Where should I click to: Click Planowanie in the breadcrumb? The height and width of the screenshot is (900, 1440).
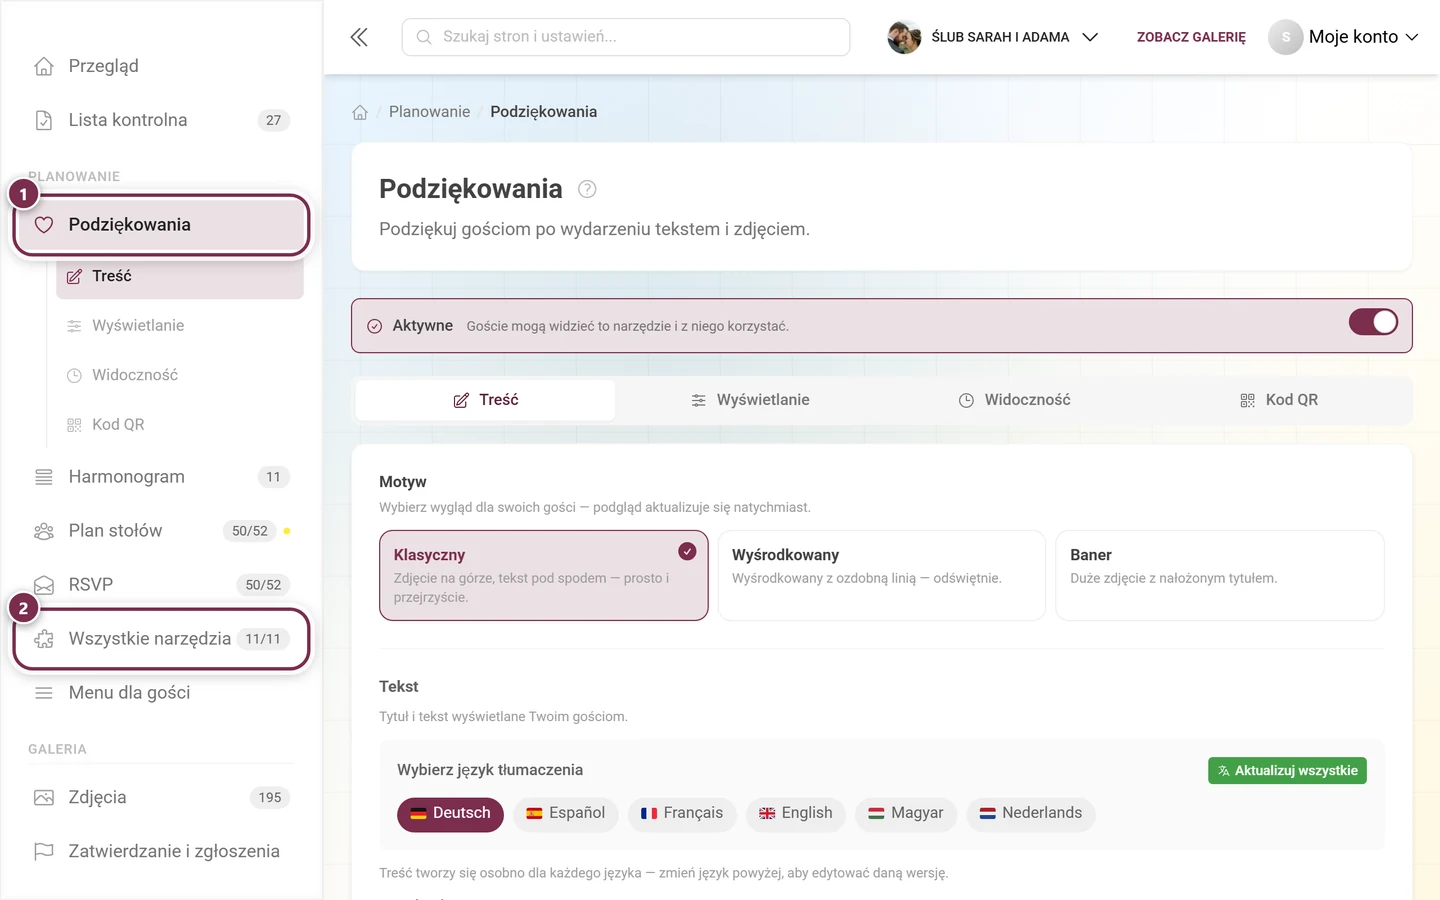click(429, 112)
